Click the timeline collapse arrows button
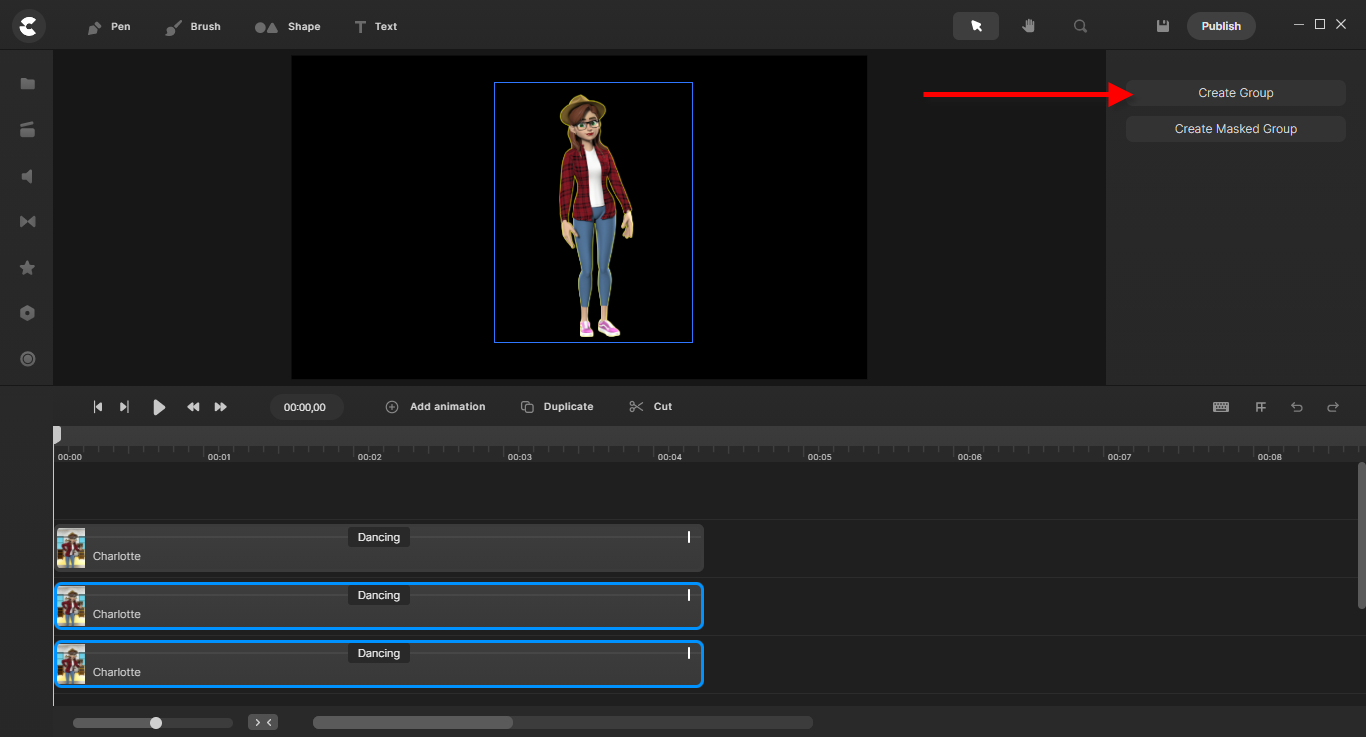Screen dimensions: 1366x737 click(x=263, y=722)
